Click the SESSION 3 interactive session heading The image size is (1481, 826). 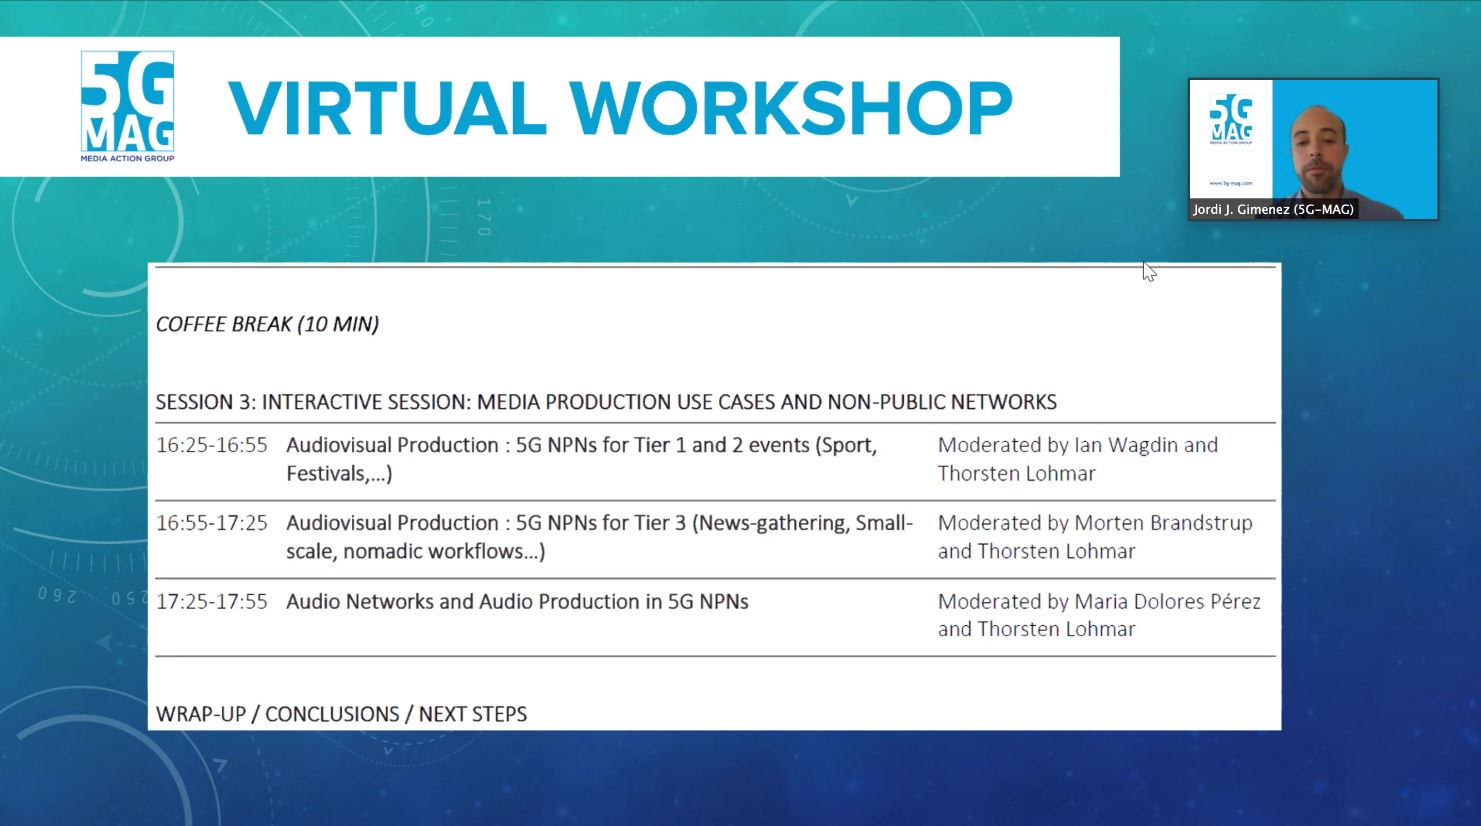pos(606,402)
